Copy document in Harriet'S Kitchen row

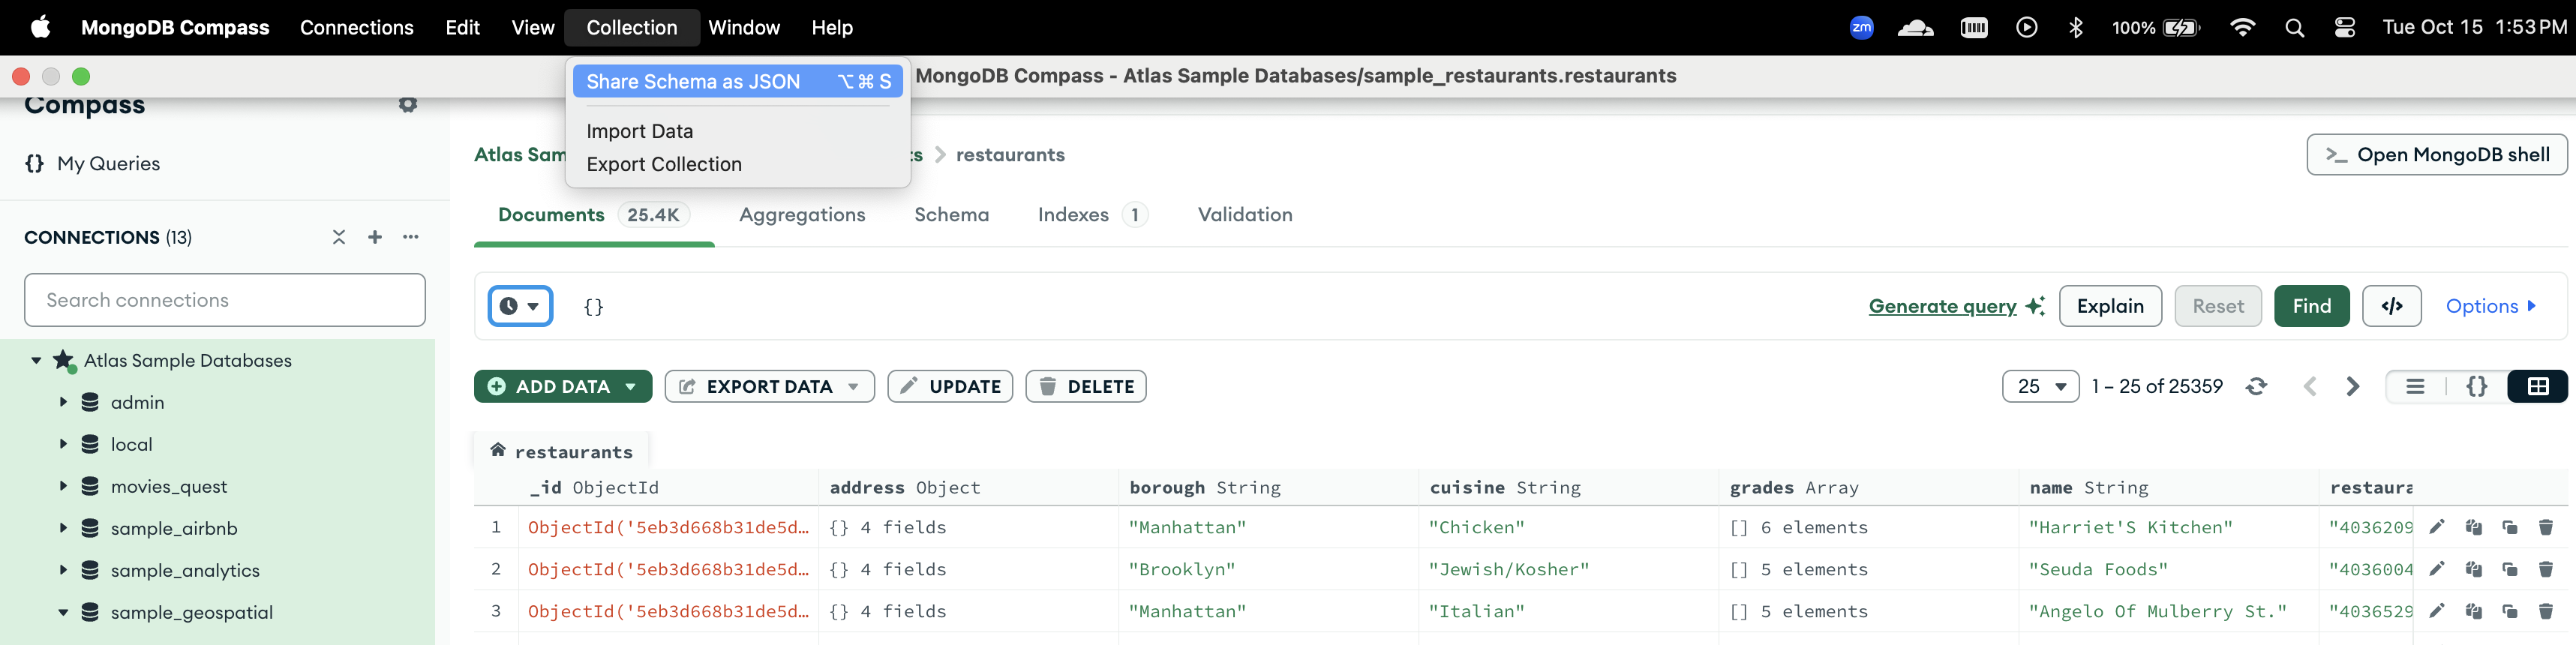tap(2474, 527)
